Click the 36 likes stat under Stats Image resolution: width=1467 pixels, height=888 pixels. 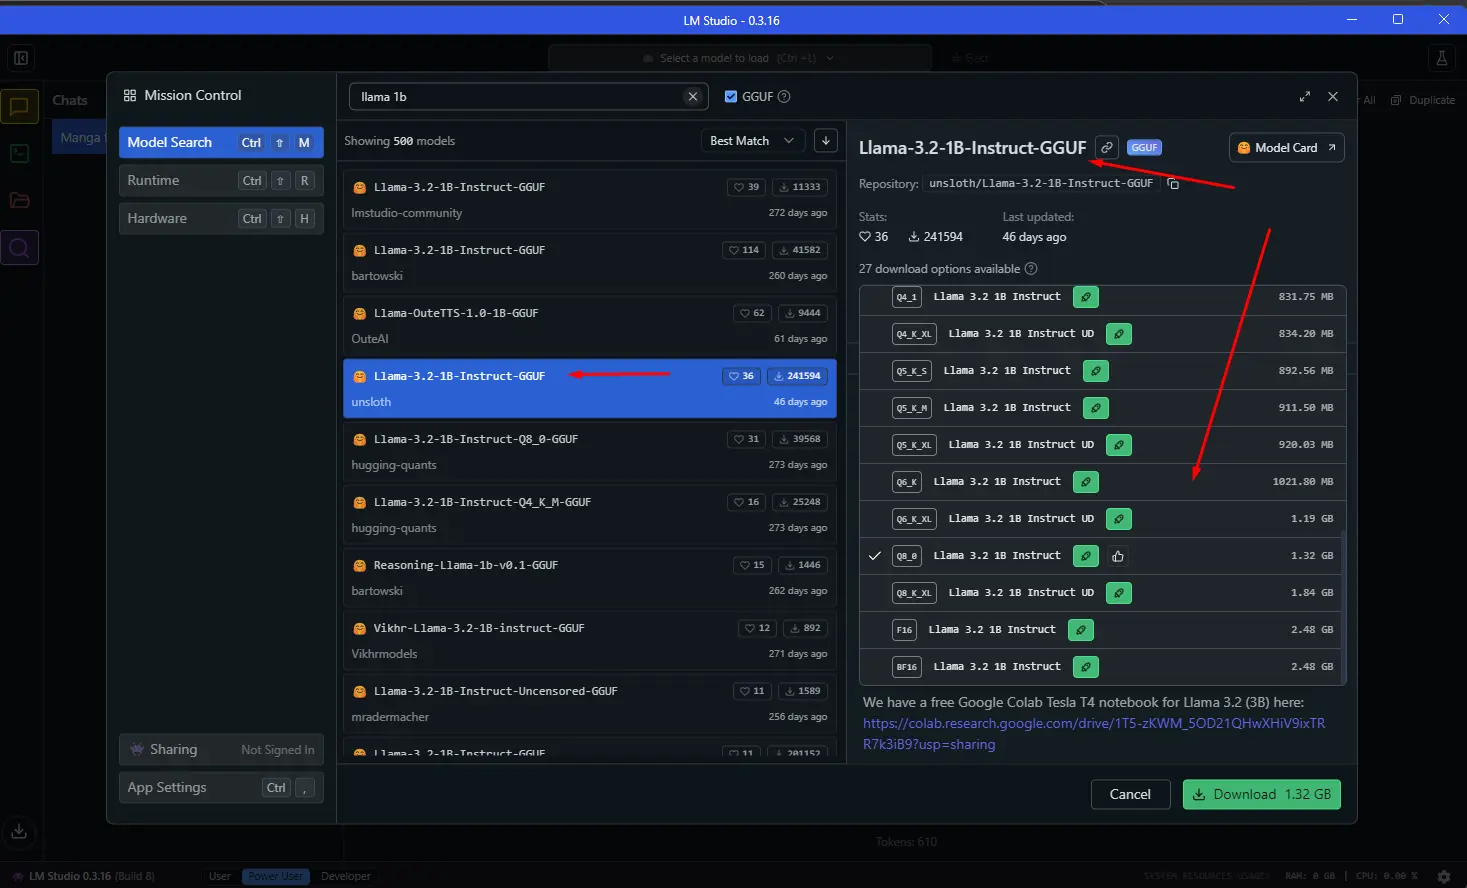pyautogui.click(x=873, y=237)
